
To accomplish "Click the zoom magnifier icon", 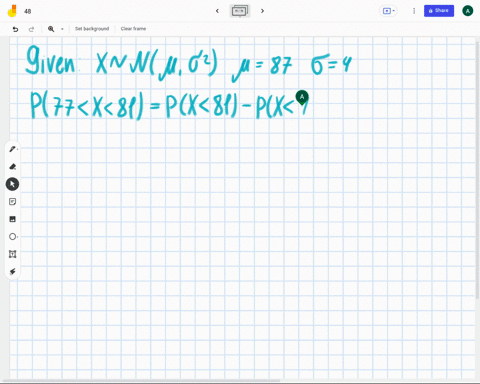I will [x=51, y=29].
